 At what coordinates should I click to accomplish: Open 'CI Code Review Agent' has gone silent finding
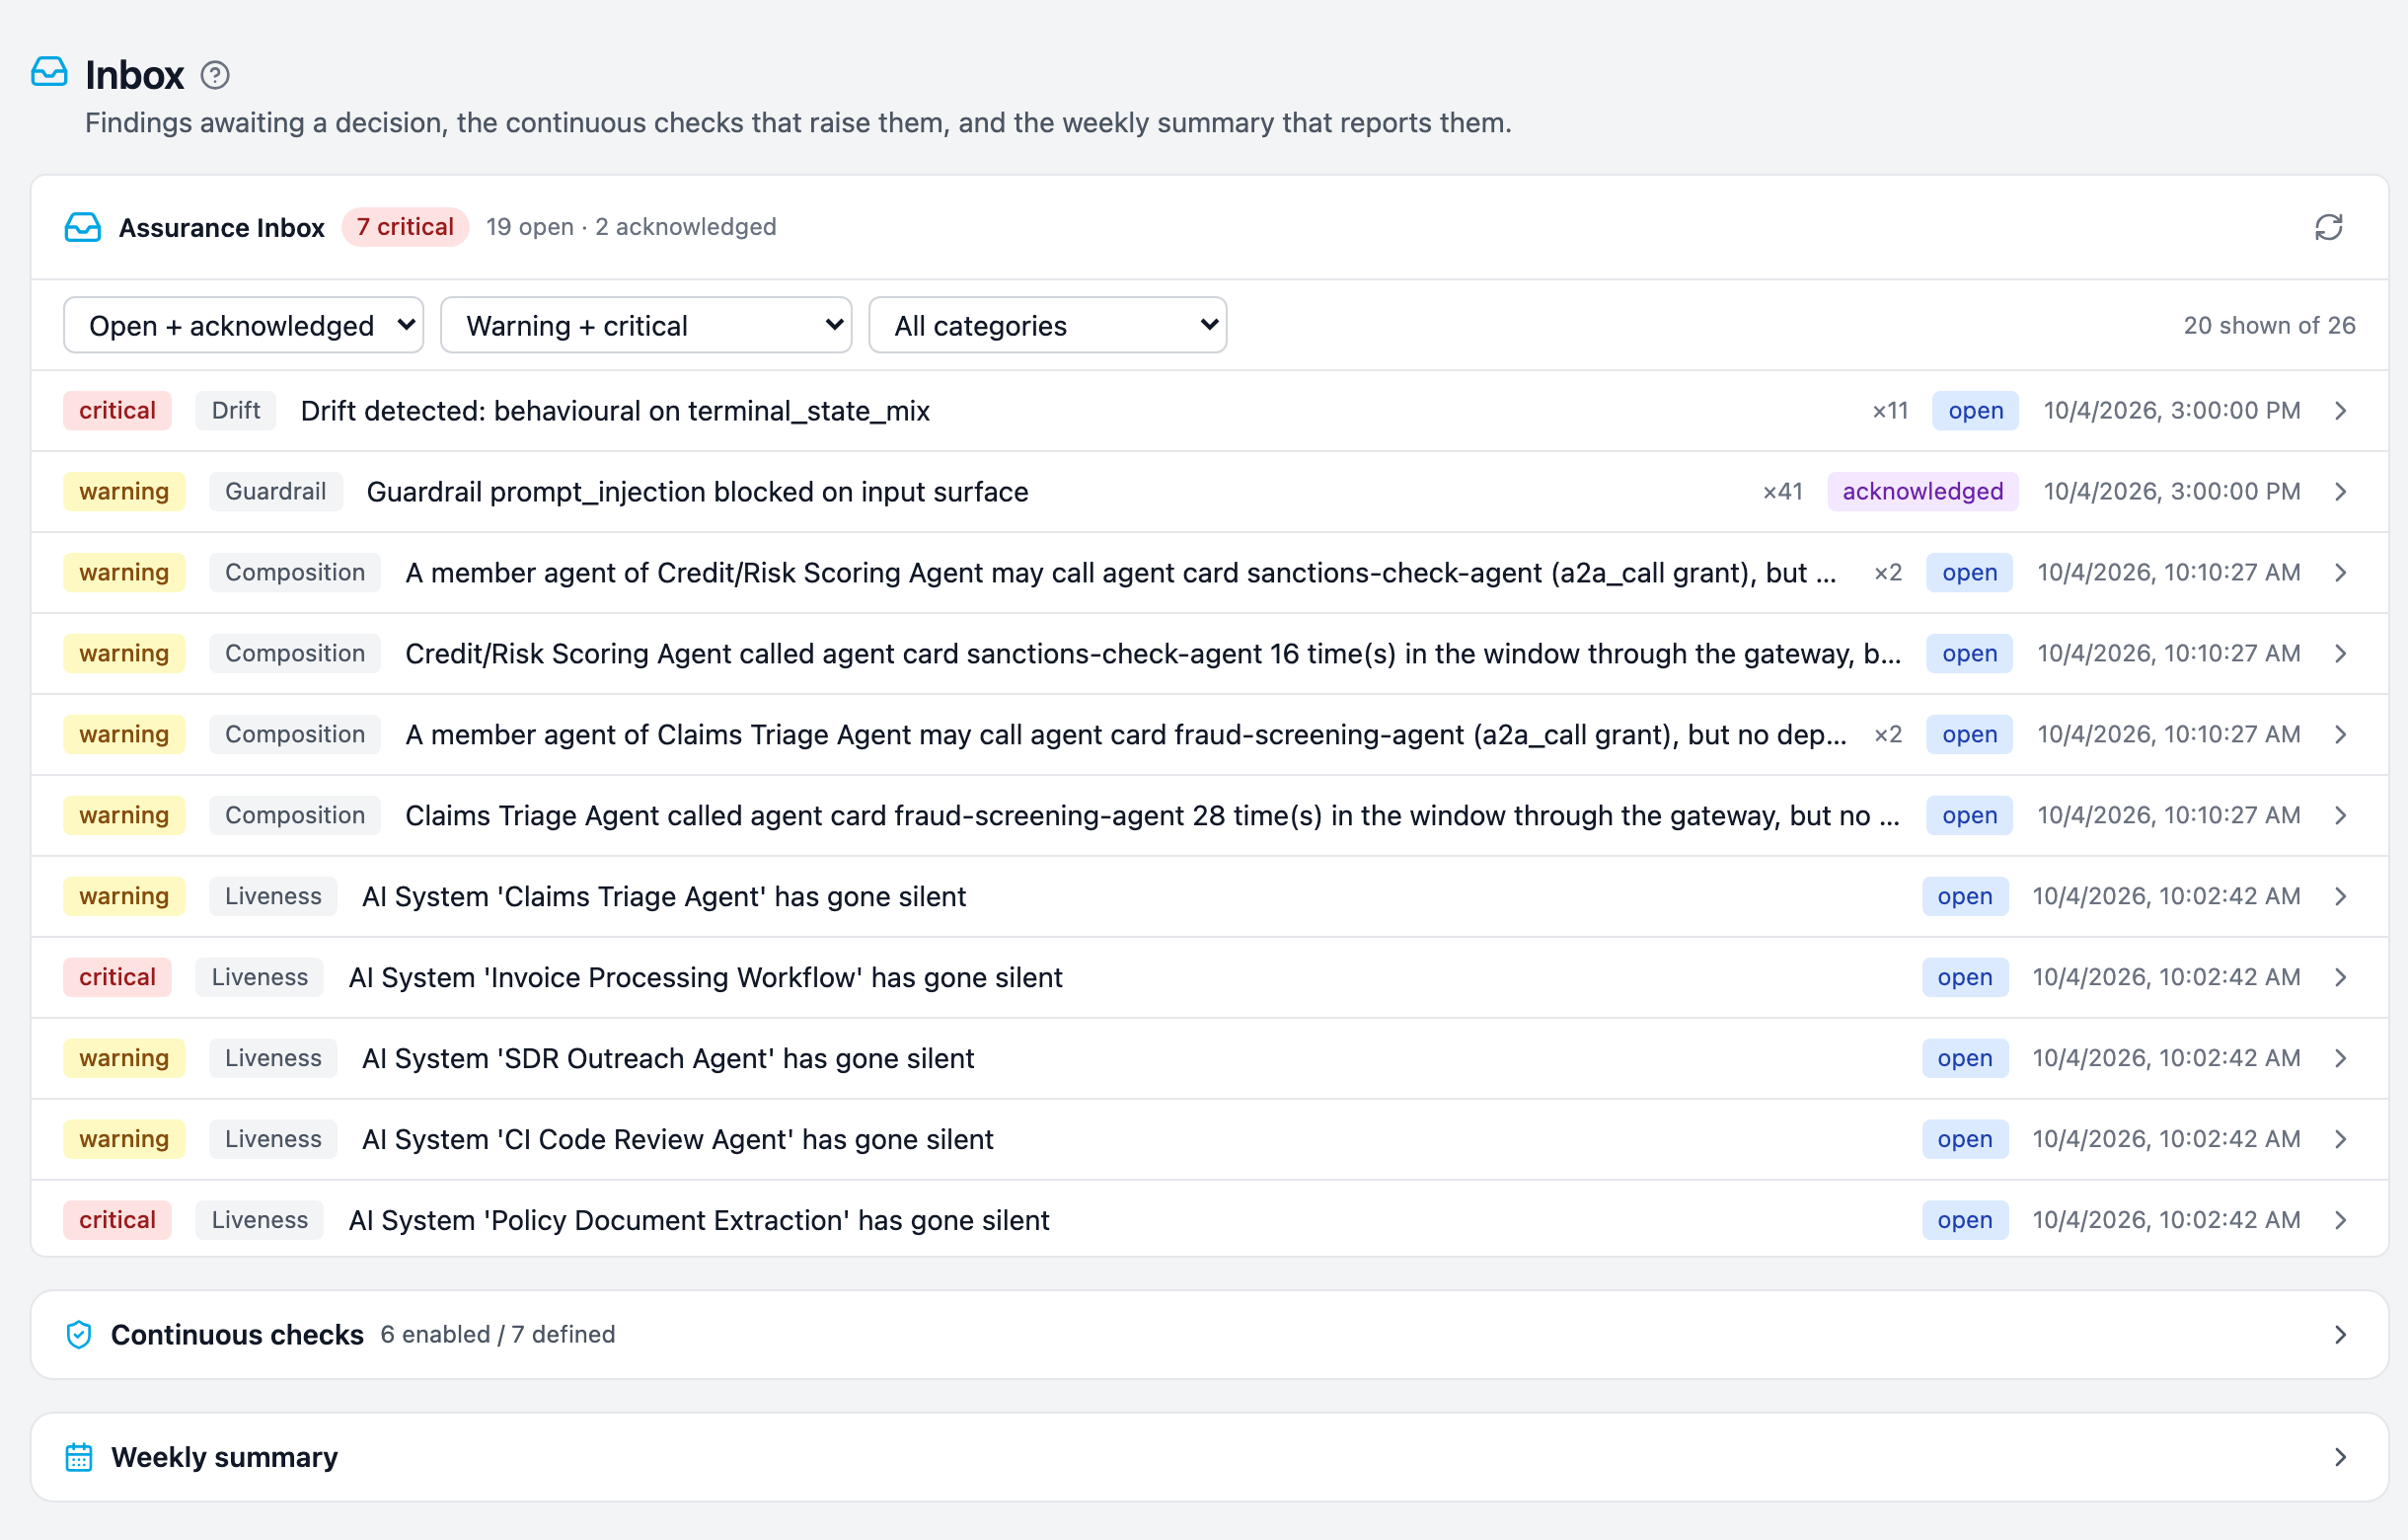(x=678, y=1139)
